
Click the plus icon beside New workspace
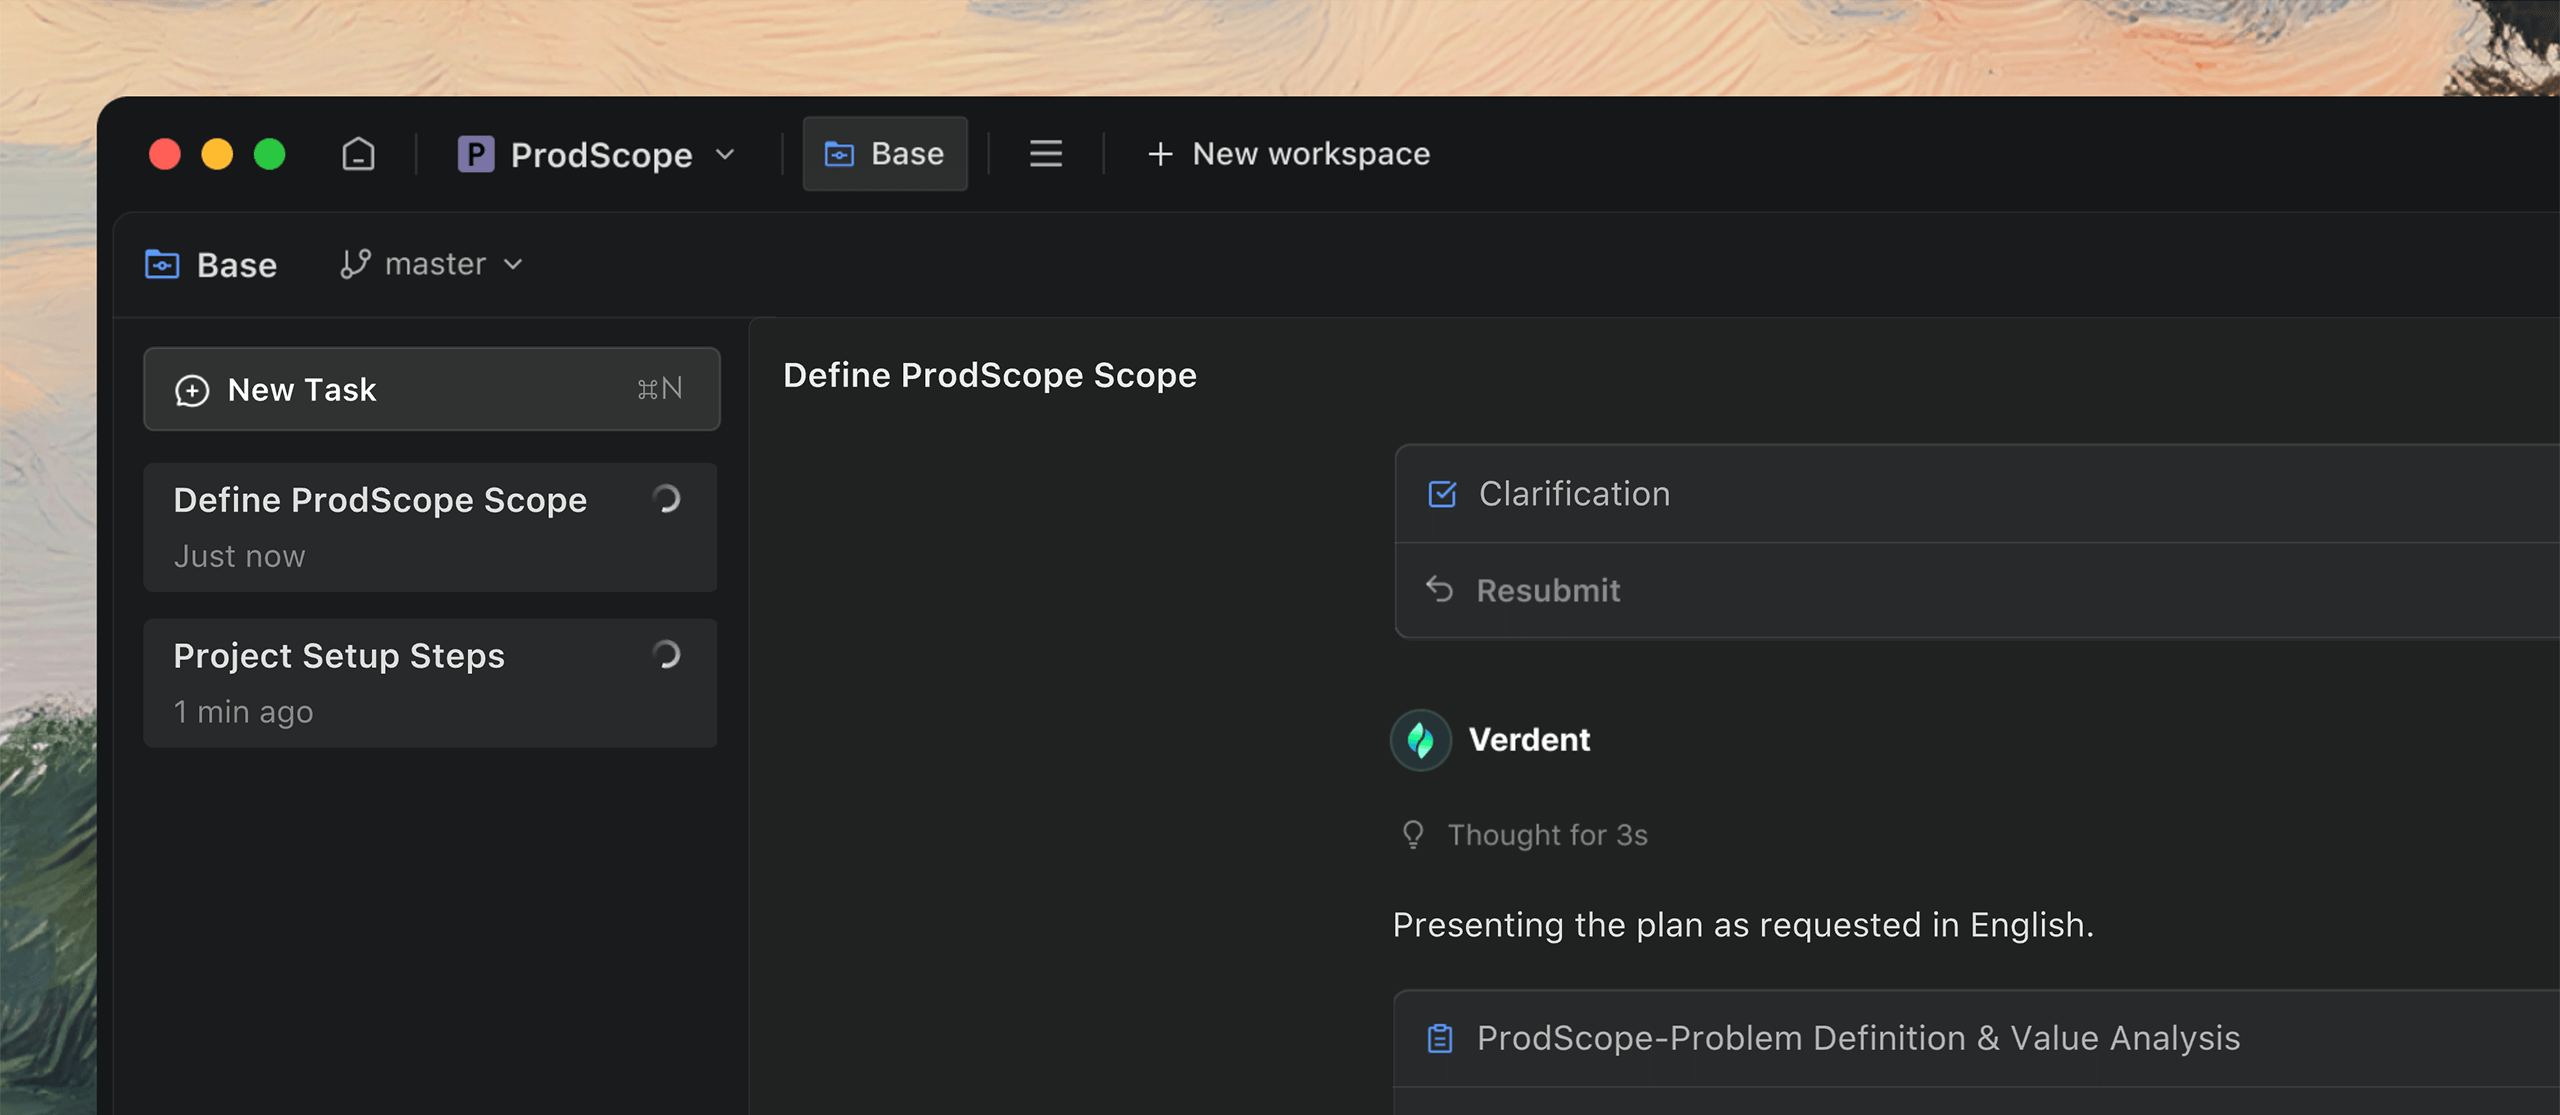(1160, 154)
